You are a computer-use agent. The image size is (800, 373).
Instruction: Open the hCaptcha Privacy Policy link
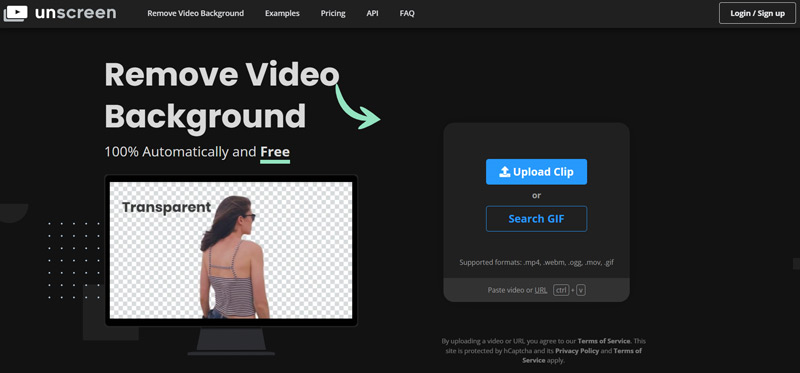(577, 351)
